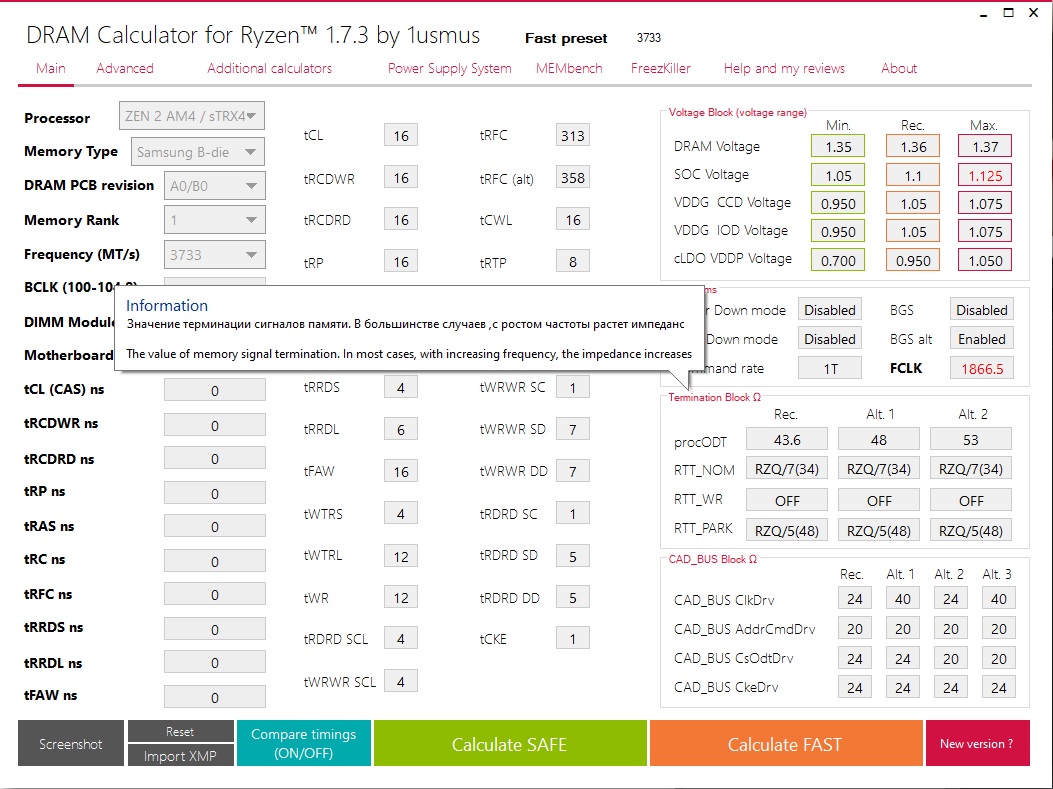Open the MEMbench tab
Viewport: 1053px width, 789px height.
(x=569, y=68)
